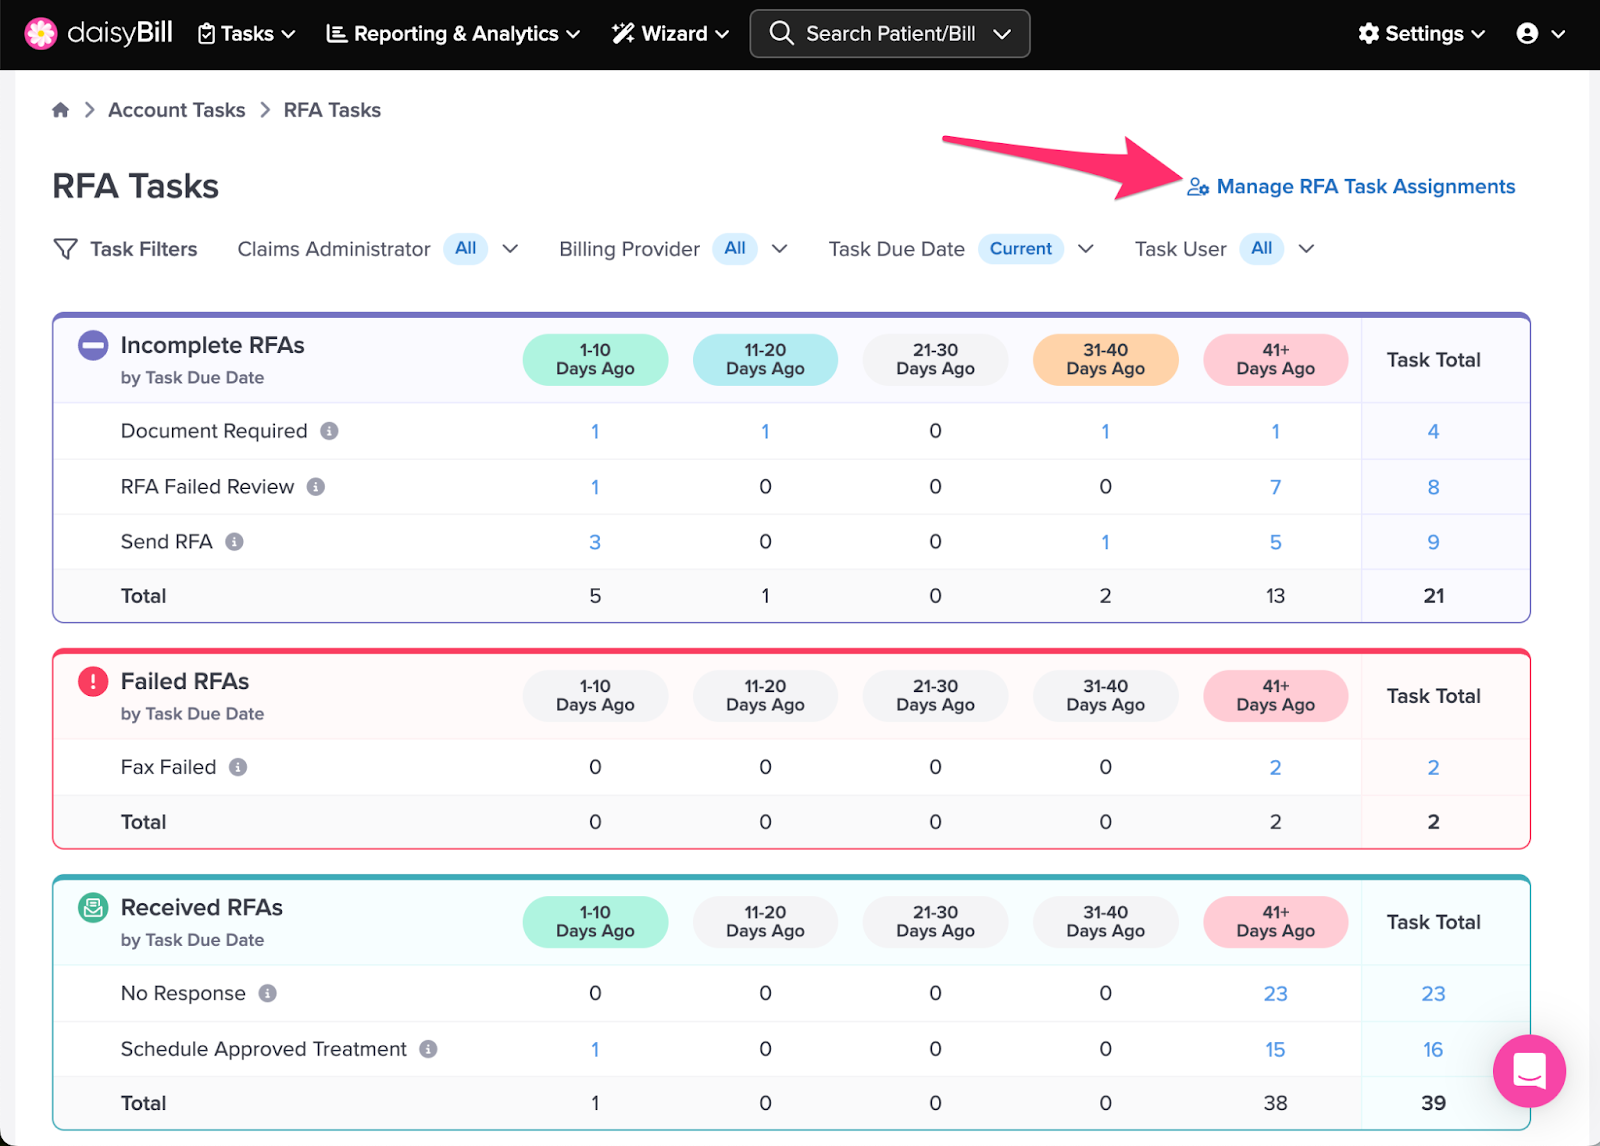Open the user account profile icon menu

(1540, 34)
